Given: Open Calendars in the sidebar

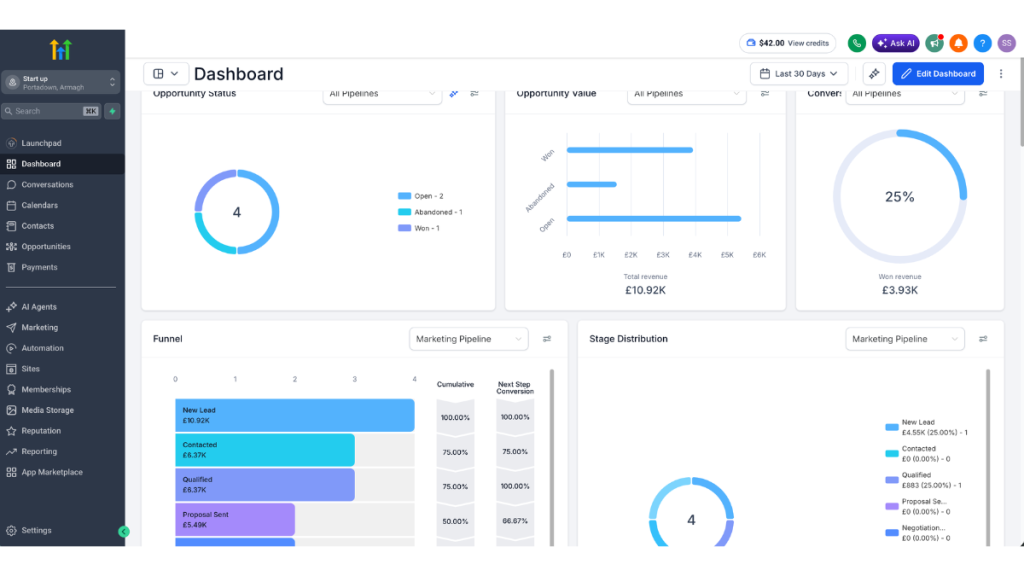Looking at the screenshot, I should click(x=39, y=205).
